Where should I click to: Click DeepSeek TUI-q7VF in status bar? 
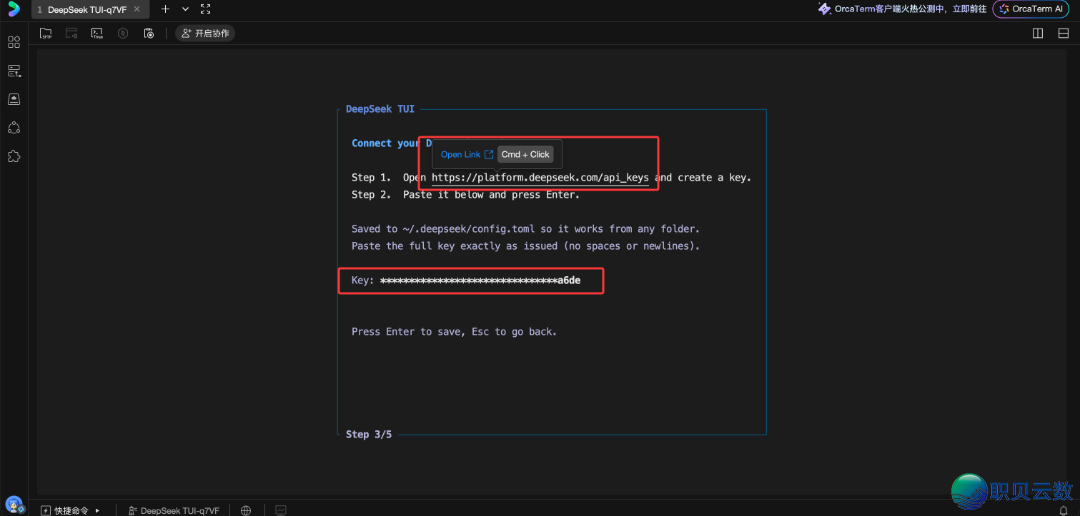point(174,510)
